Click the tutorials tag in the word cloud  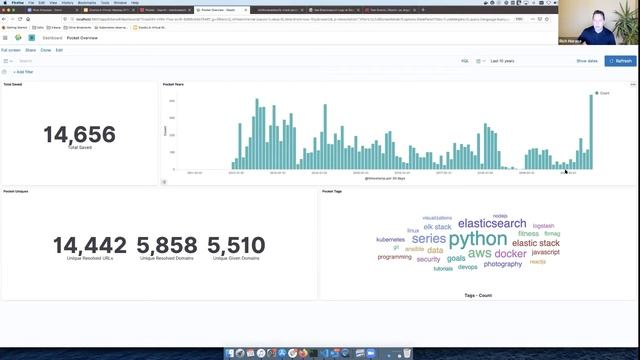(x=443, y=269)
